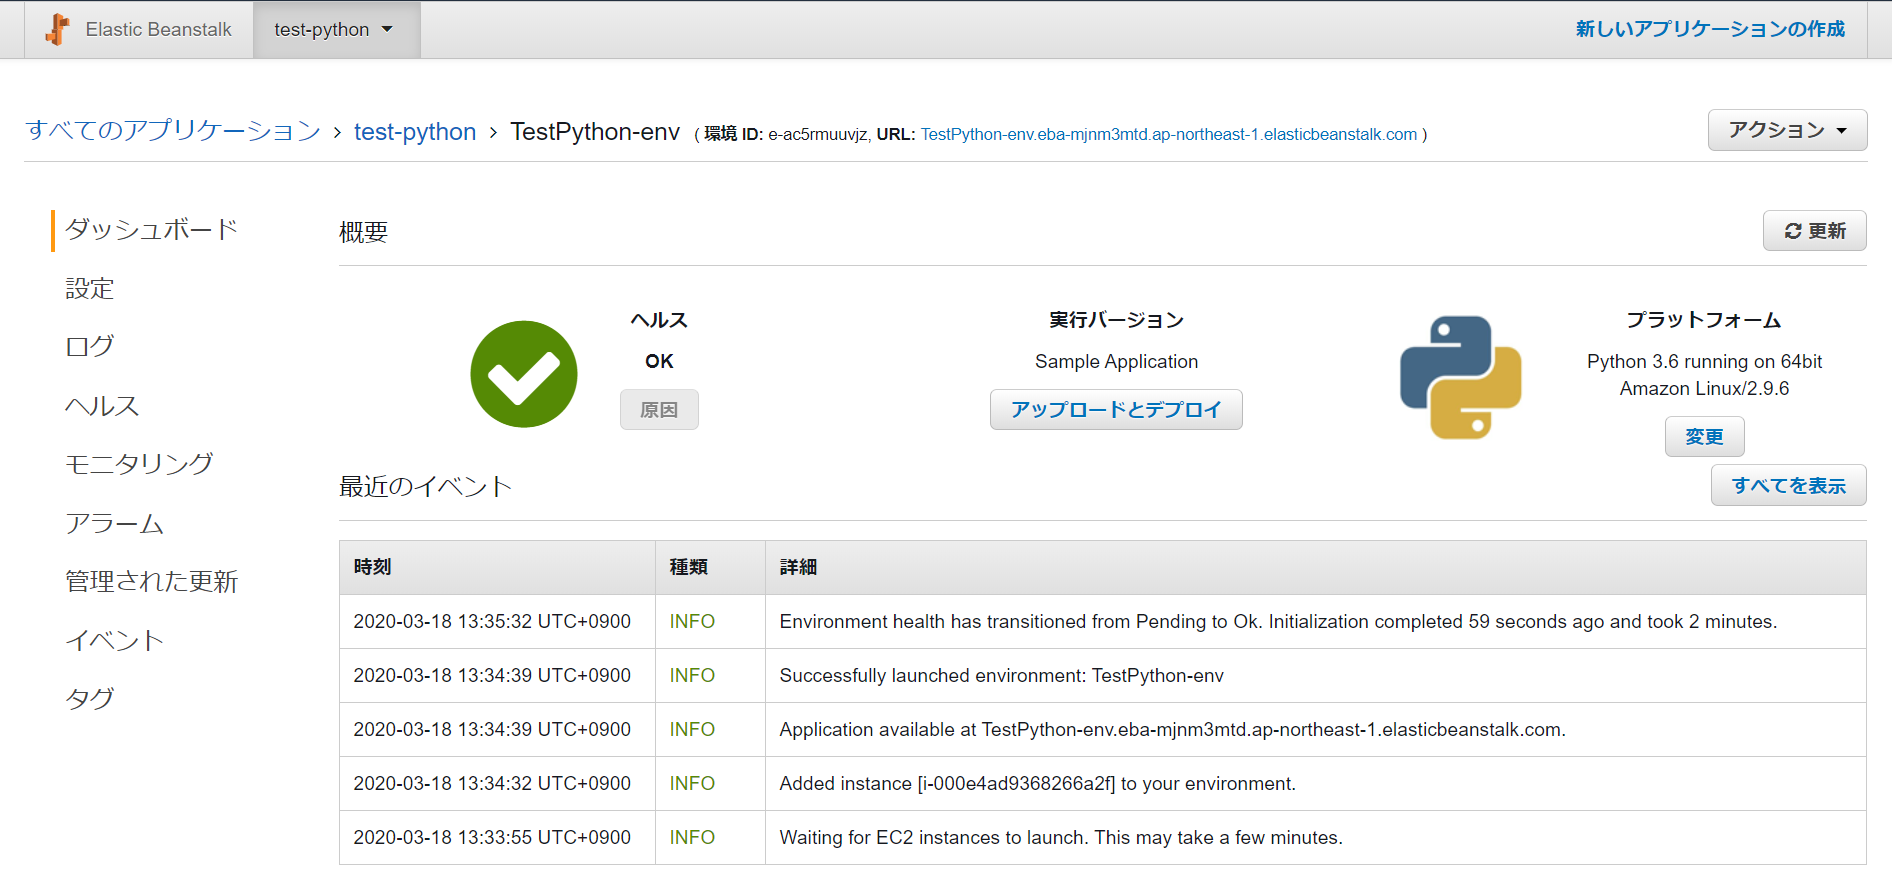Click INFO in the 13:33:55 event row
Screen dimensions: 1892x889
point(692,838)
